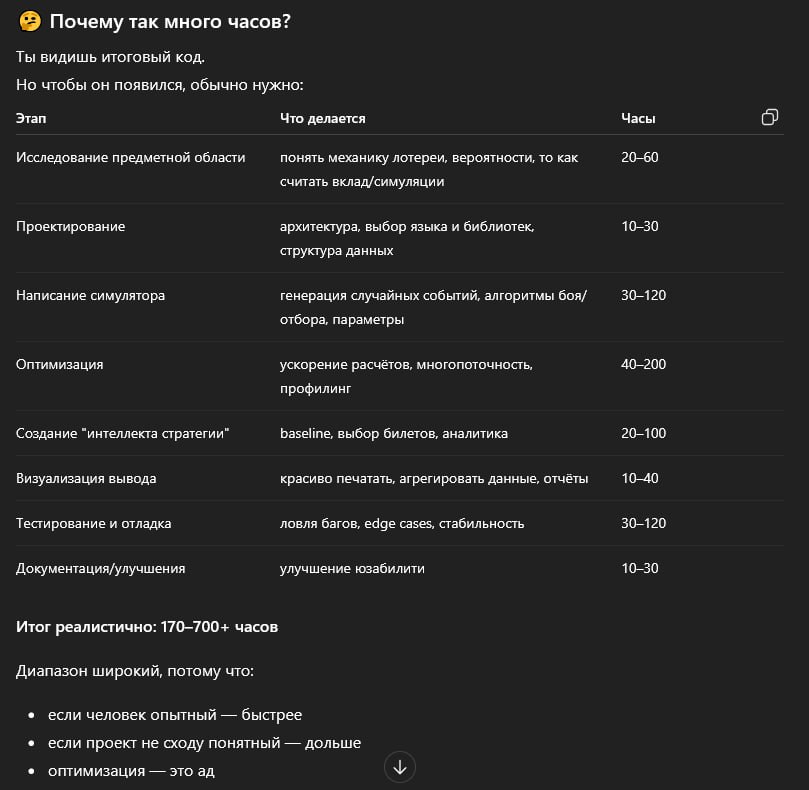Click the "Тестирование и отладка" cell

[x=93, y=523]
